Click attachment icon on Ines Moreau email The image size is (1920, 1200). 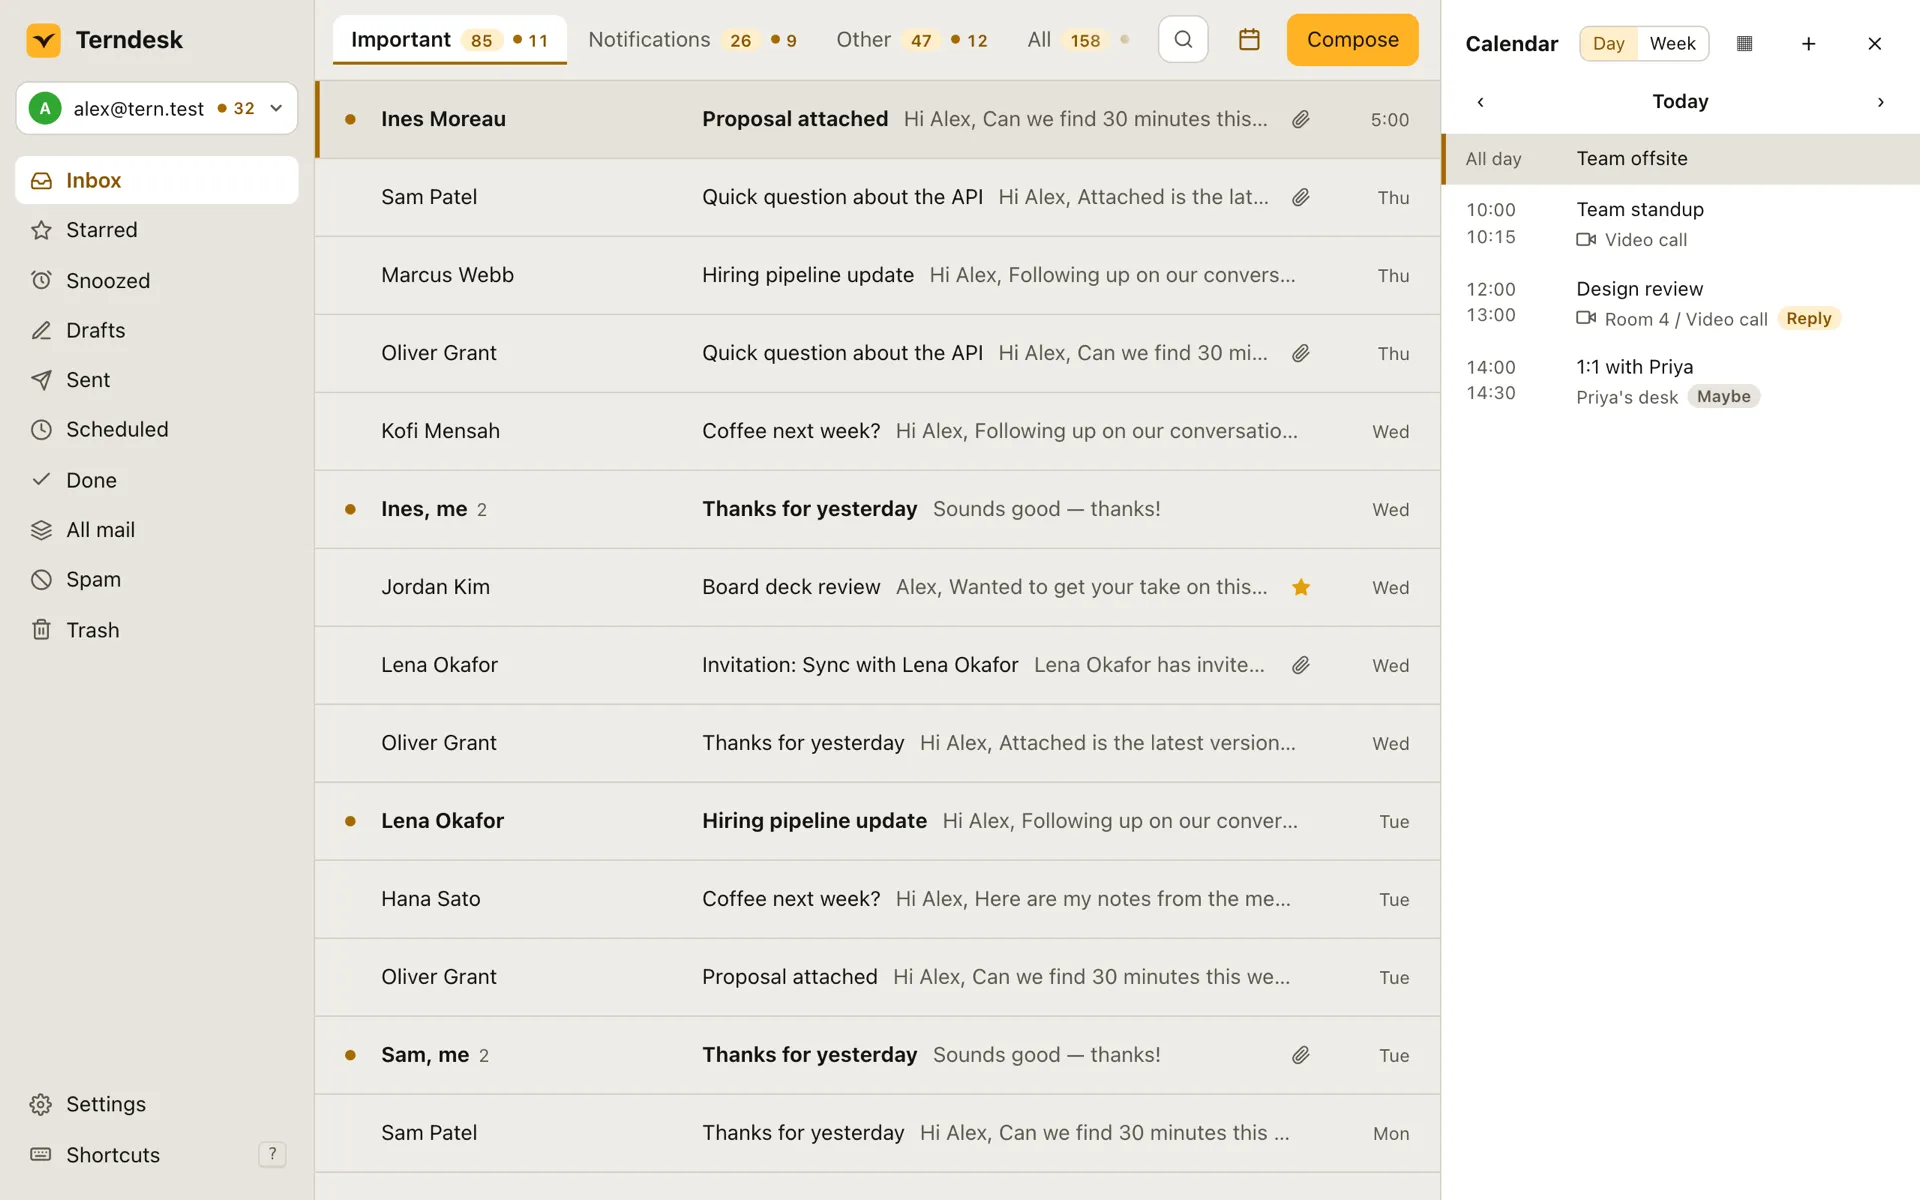tap(1300, 119)
